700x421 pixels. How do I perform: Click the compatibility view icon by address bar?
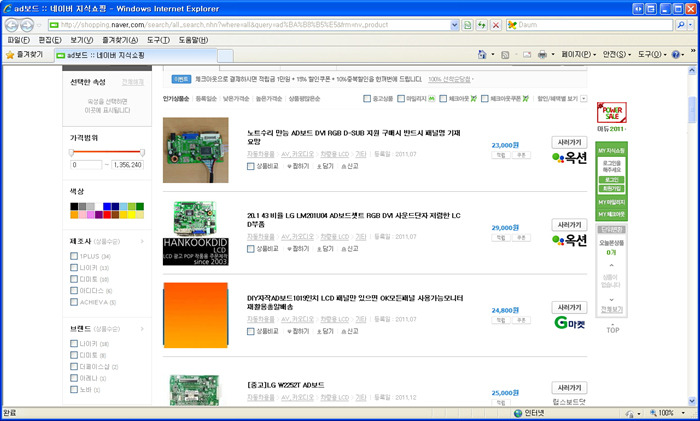coord(467,25)
